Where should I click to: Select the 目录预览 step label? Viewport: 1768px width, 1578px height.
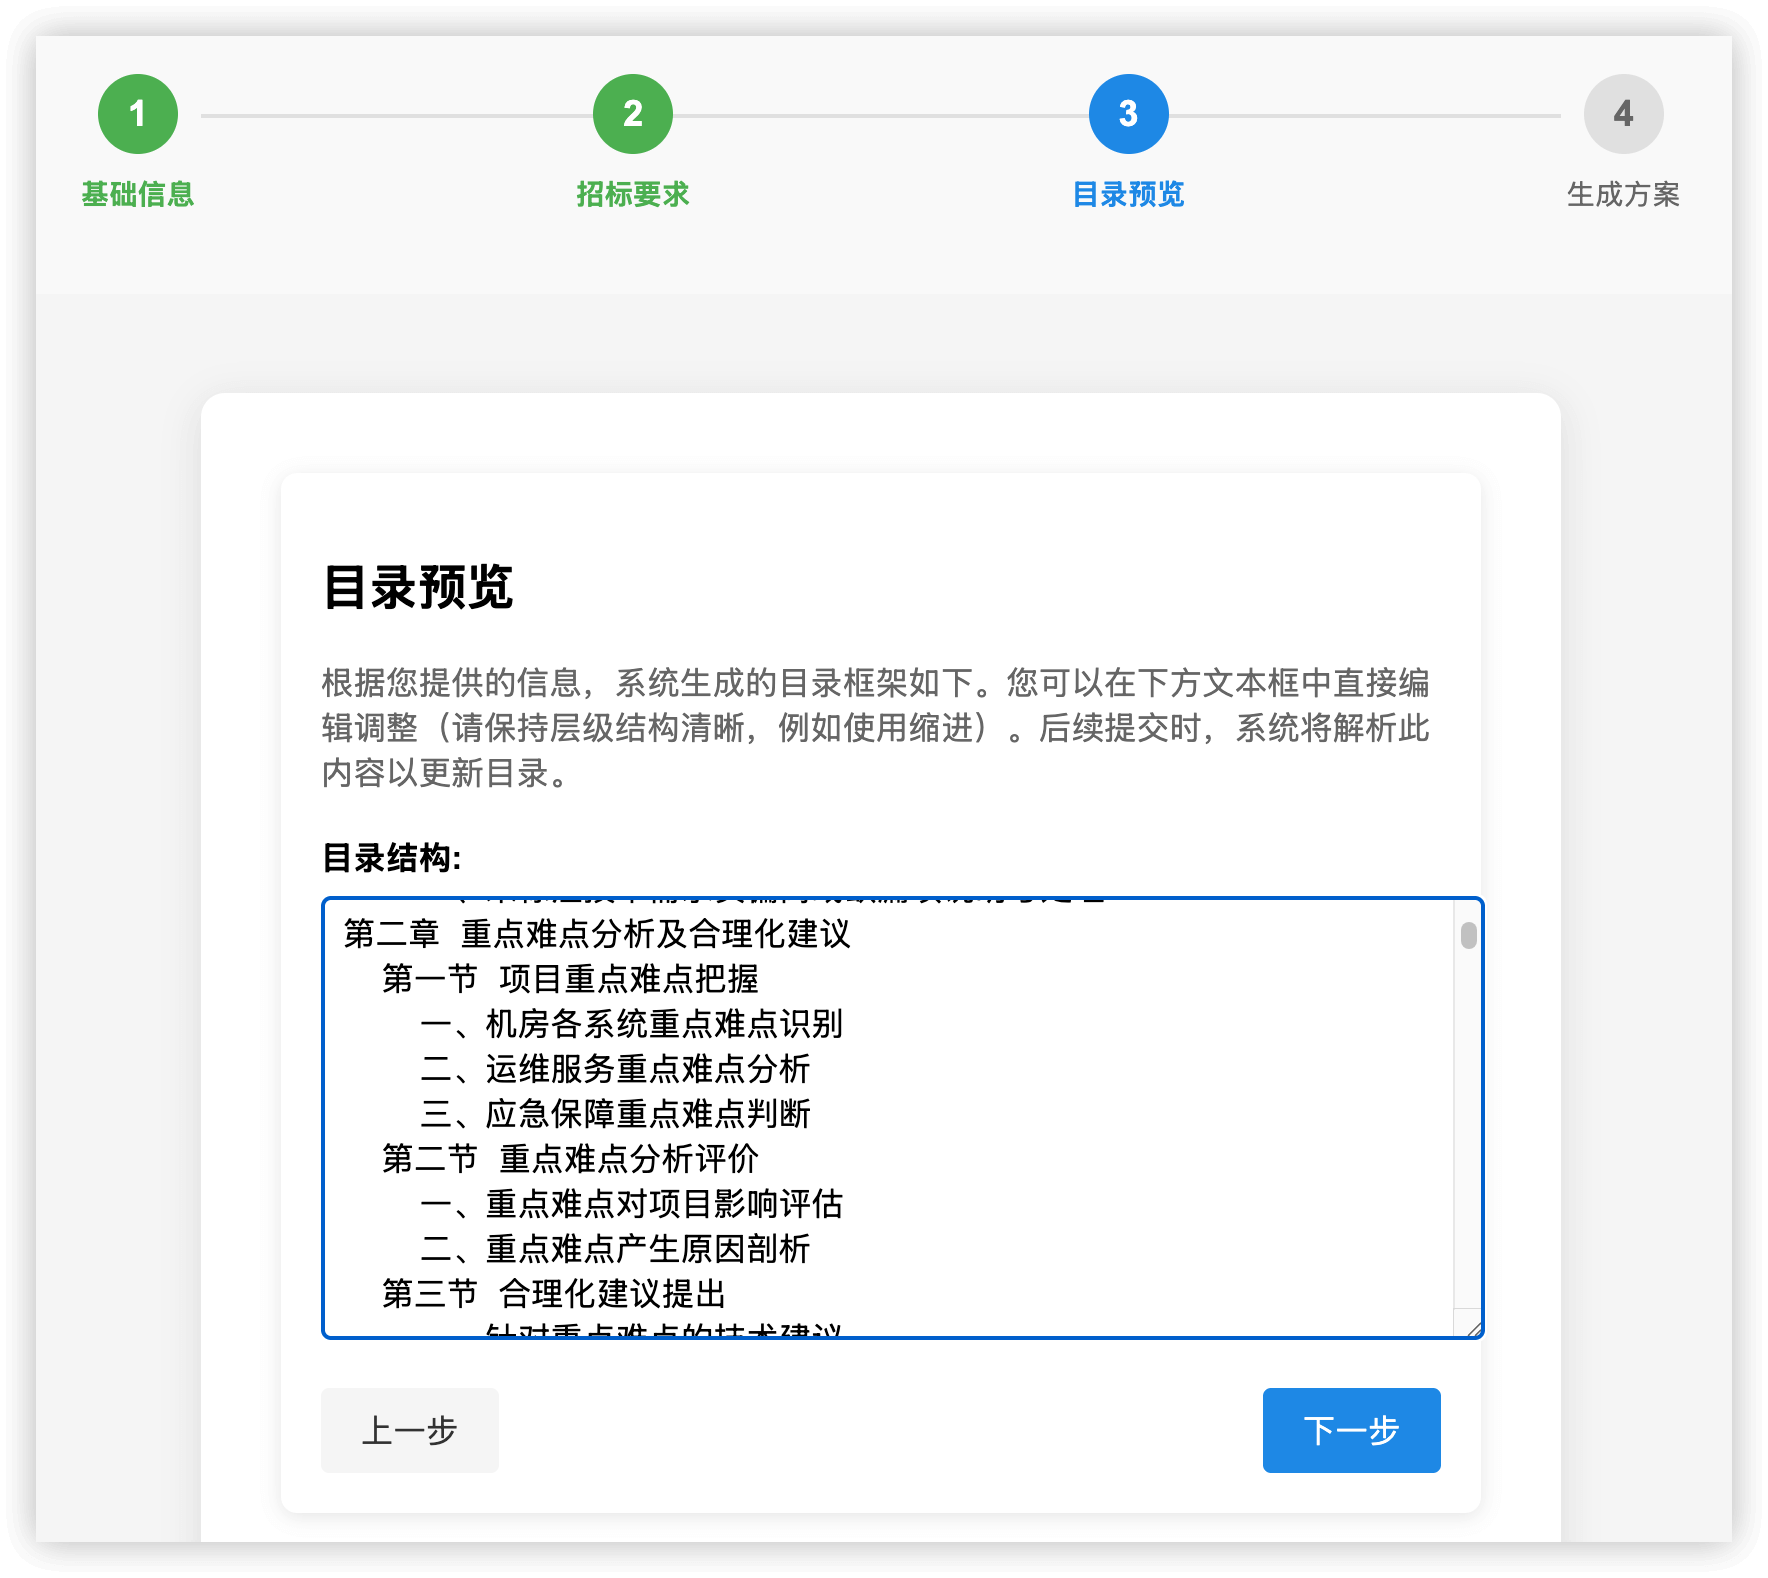1128,194
